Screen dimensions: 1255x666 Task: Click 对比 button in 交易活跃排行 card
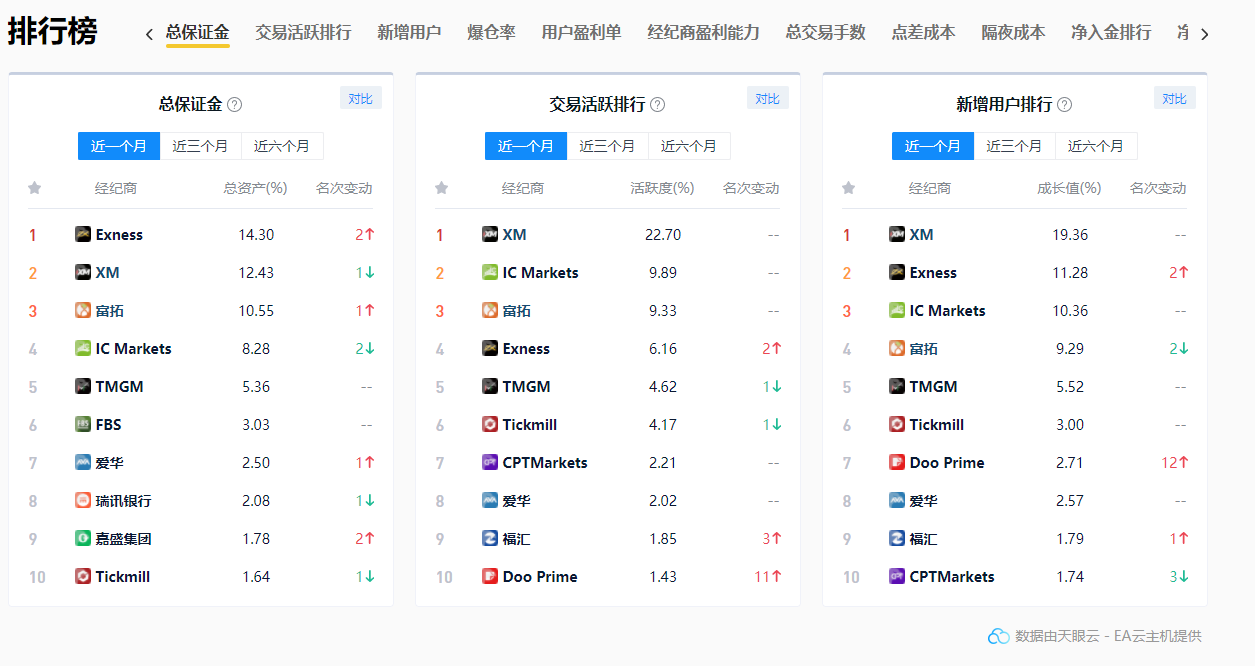[x=768, y=98]
